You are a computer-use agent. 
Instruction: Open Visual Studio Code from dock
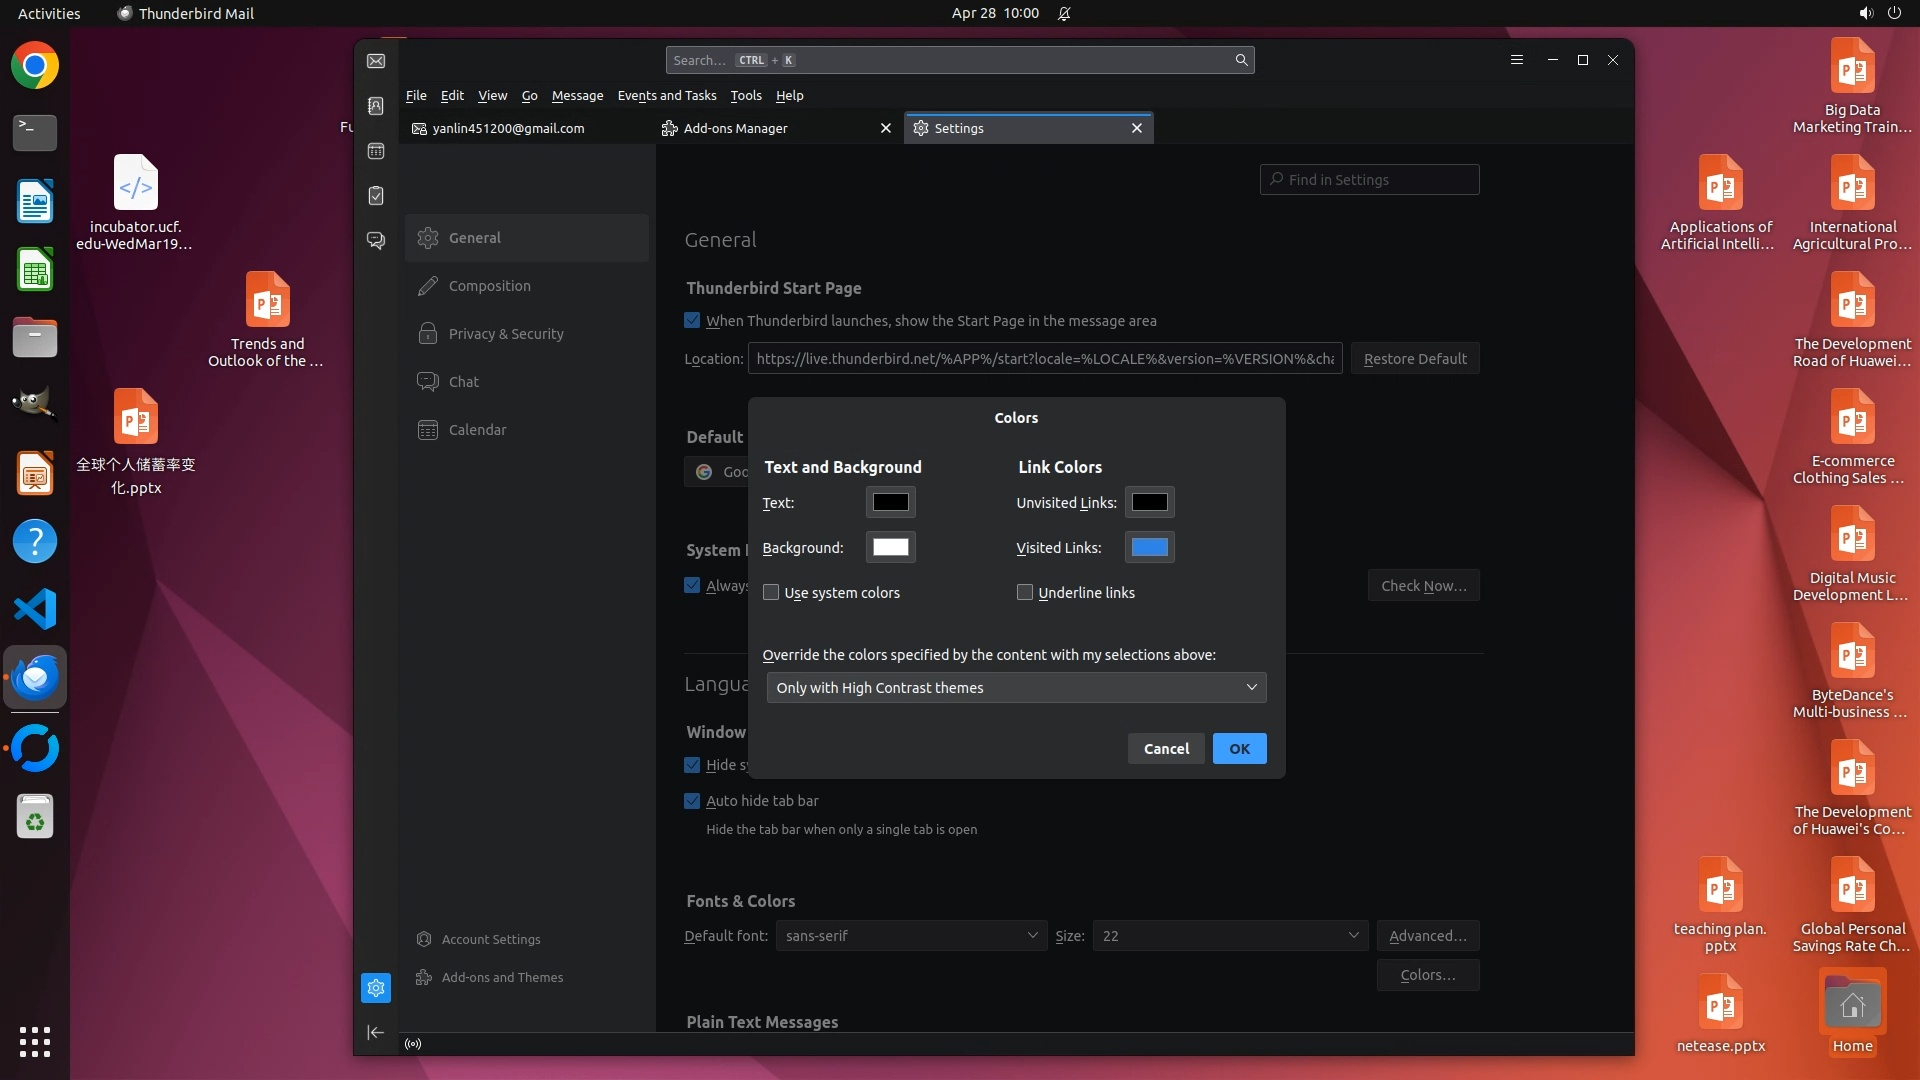point(35,609)
